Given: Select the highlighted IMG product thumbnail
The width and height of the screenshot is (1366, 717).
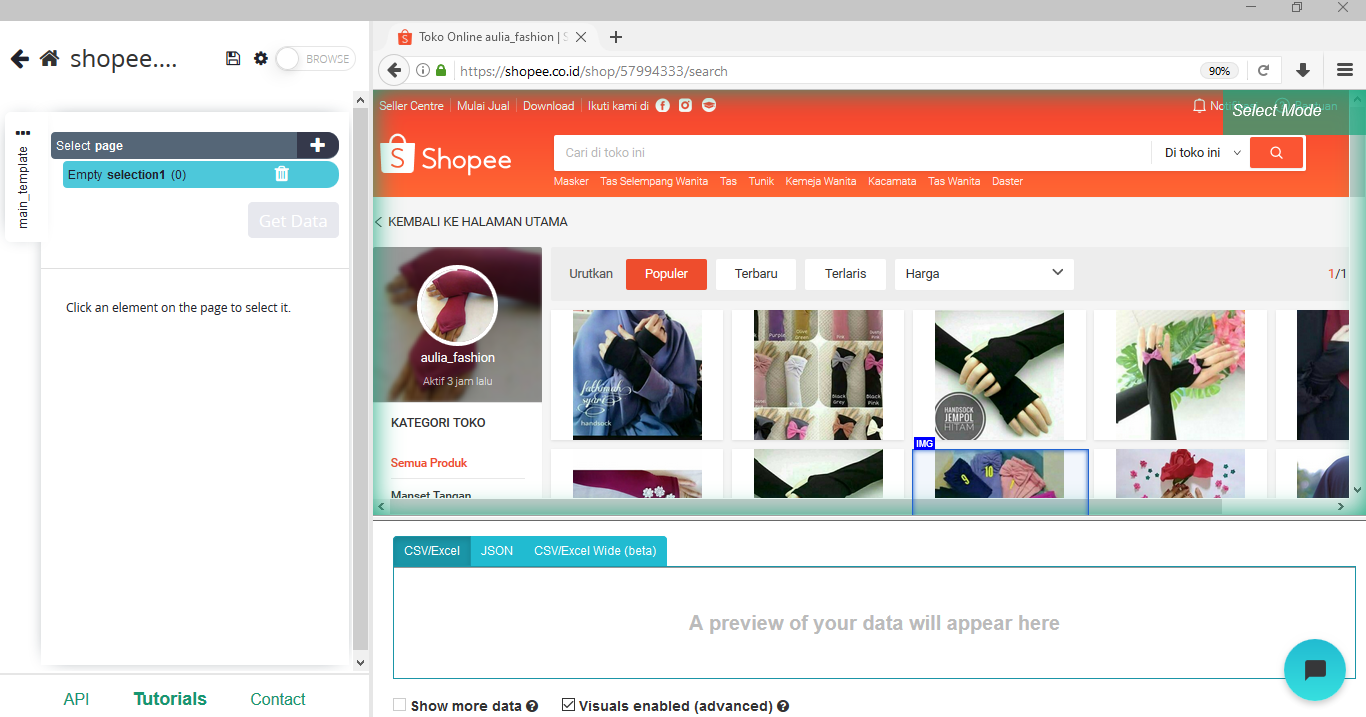Looking at the screenshot, I should pos(1000,474).
